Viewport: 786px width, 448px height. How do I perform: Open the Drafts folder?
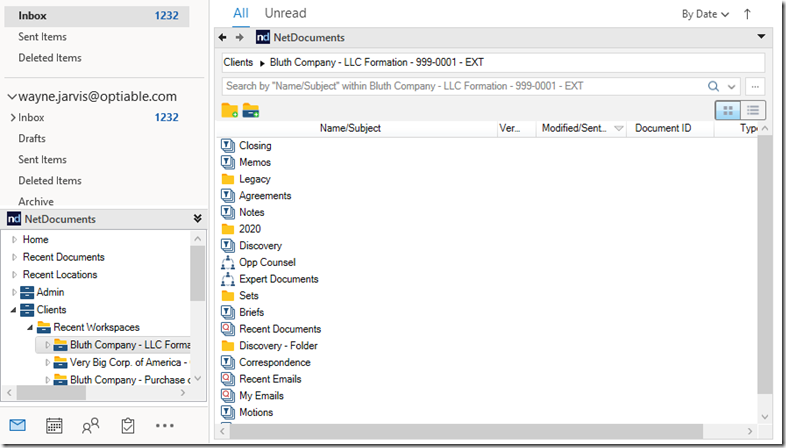[32, 138]
